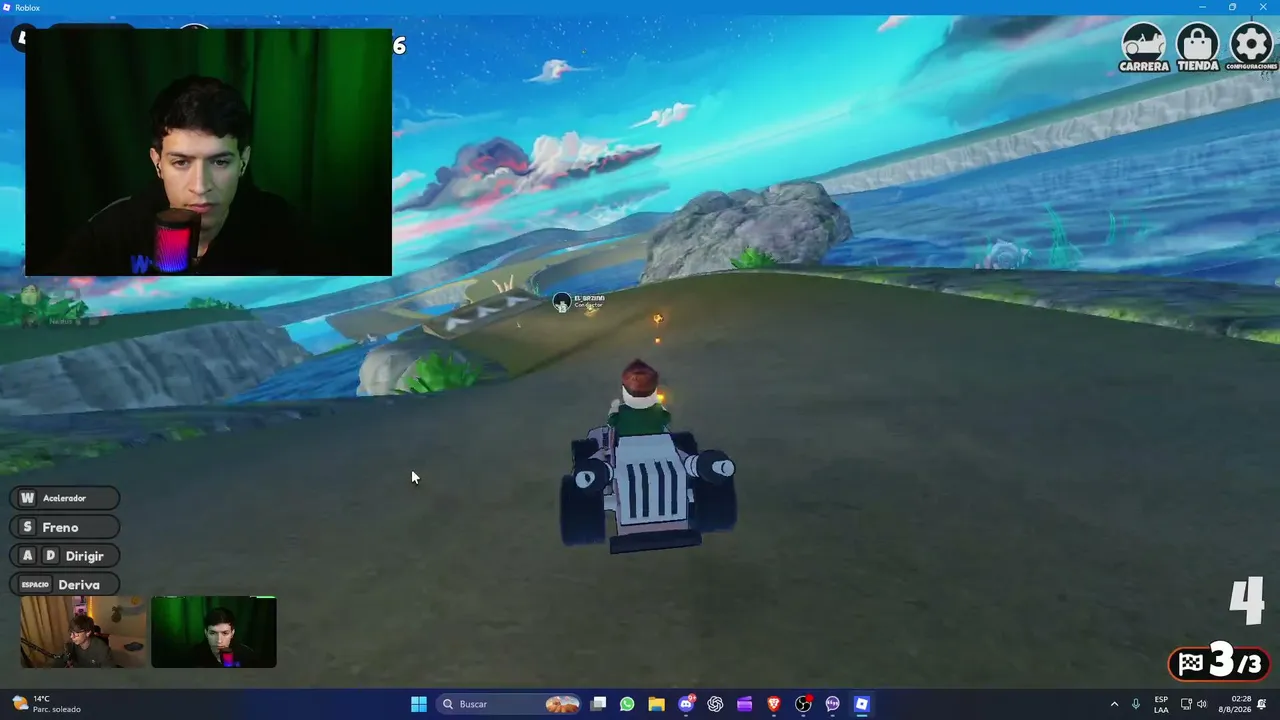Click the Dirigir A D control hint
This screenshot has width=1280, height=720.
pos(65,556)
